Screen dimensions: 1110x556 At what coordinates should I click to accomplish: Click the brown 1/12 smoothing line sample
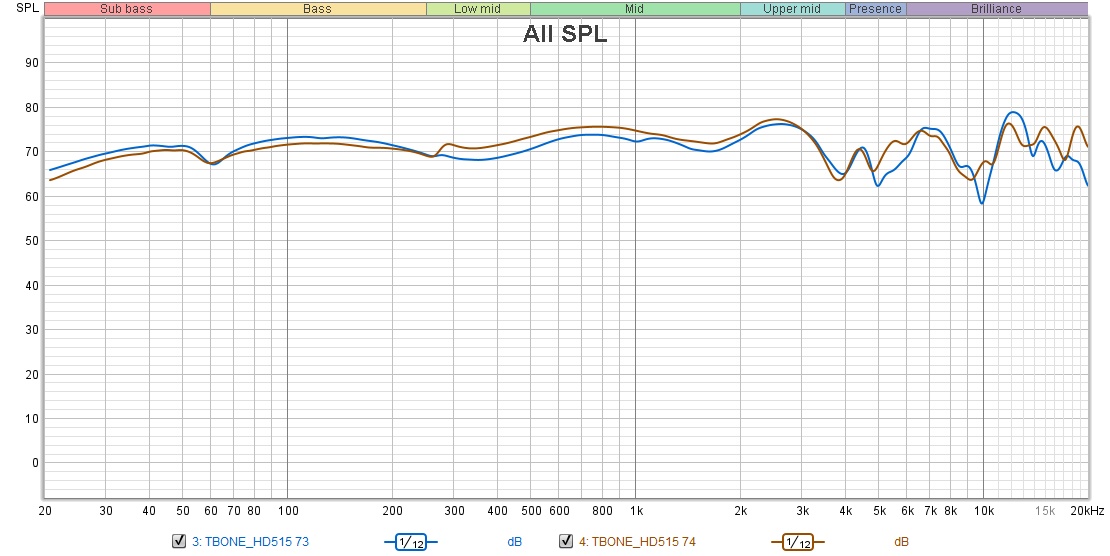[x=798, y=543]
